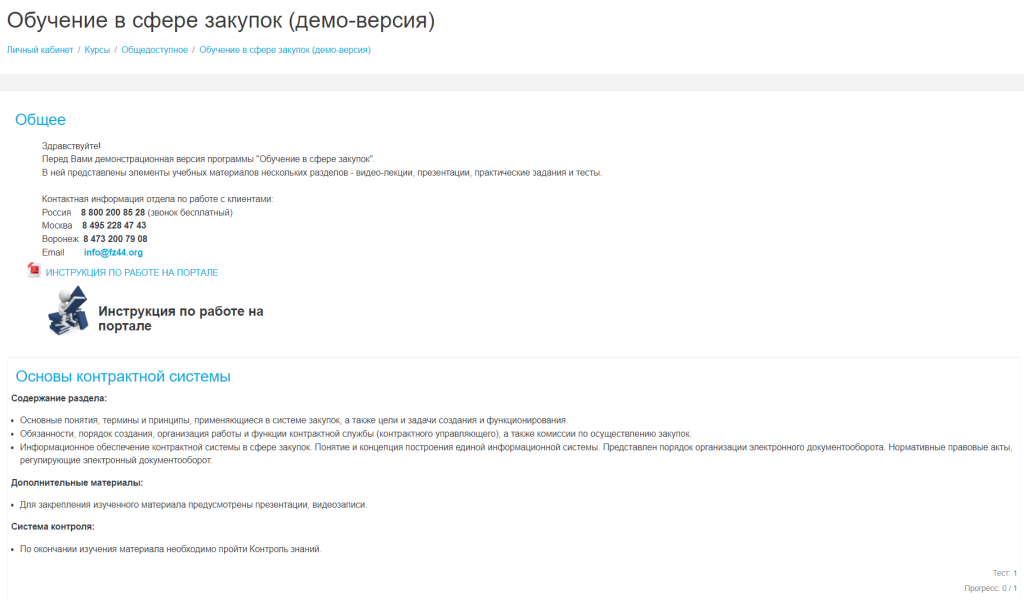Click the PDF file icon for the instruction
Image resolution: width=1024 pixels, height=600 pixels.
tap(33, 271)
